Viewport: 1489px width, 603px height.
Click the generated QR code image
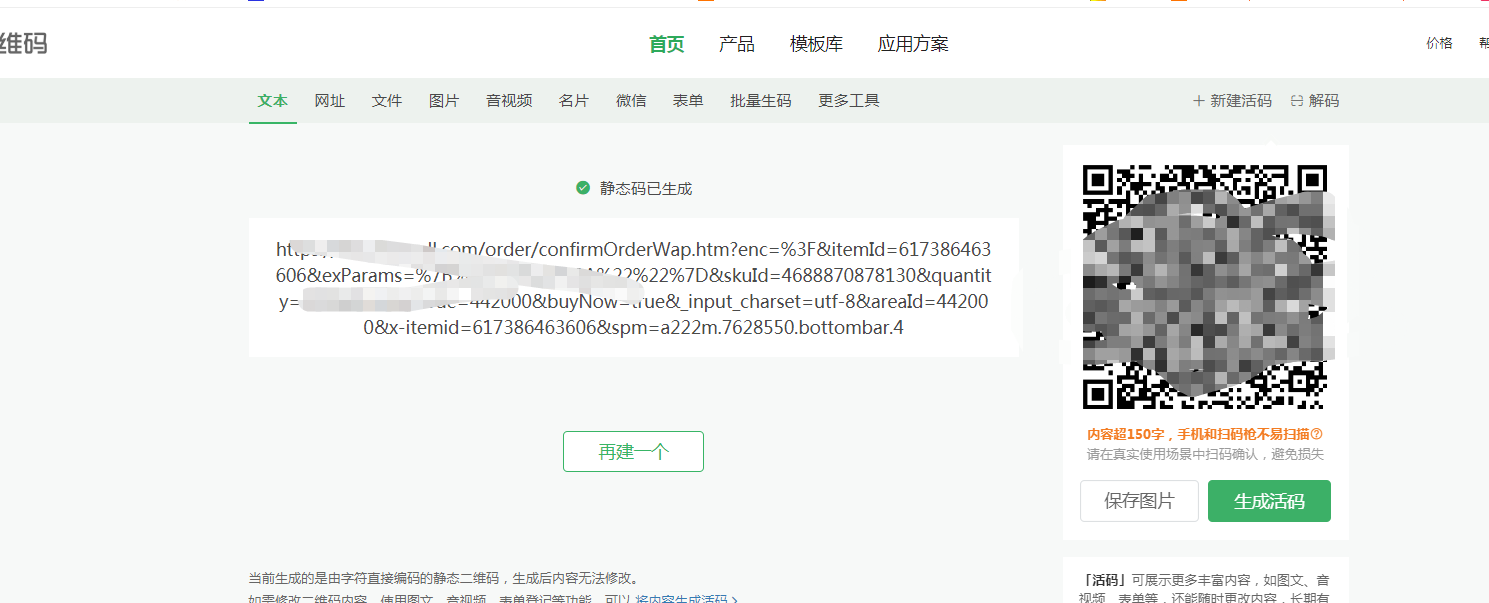(x=1205, y=287)
